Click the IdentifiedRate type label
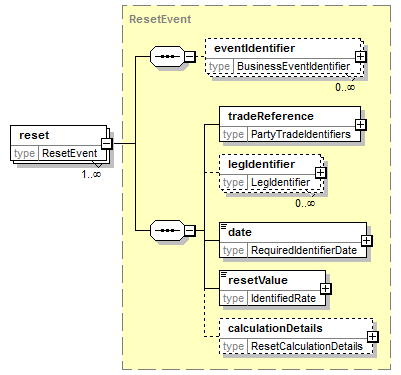The width and height of the screenshot is (401, 375). [x=283, y=298]
